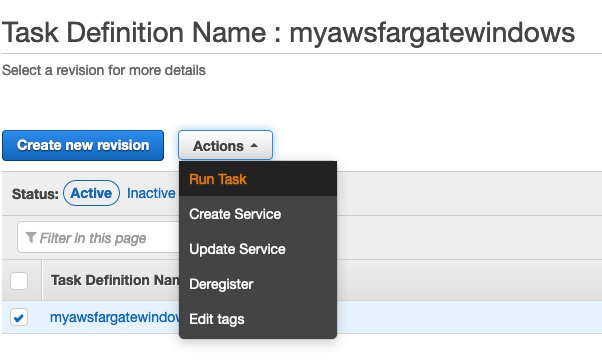Viewport: 602px width, 363px height.
Task: Click the Status label text
Action: [35, 194]
